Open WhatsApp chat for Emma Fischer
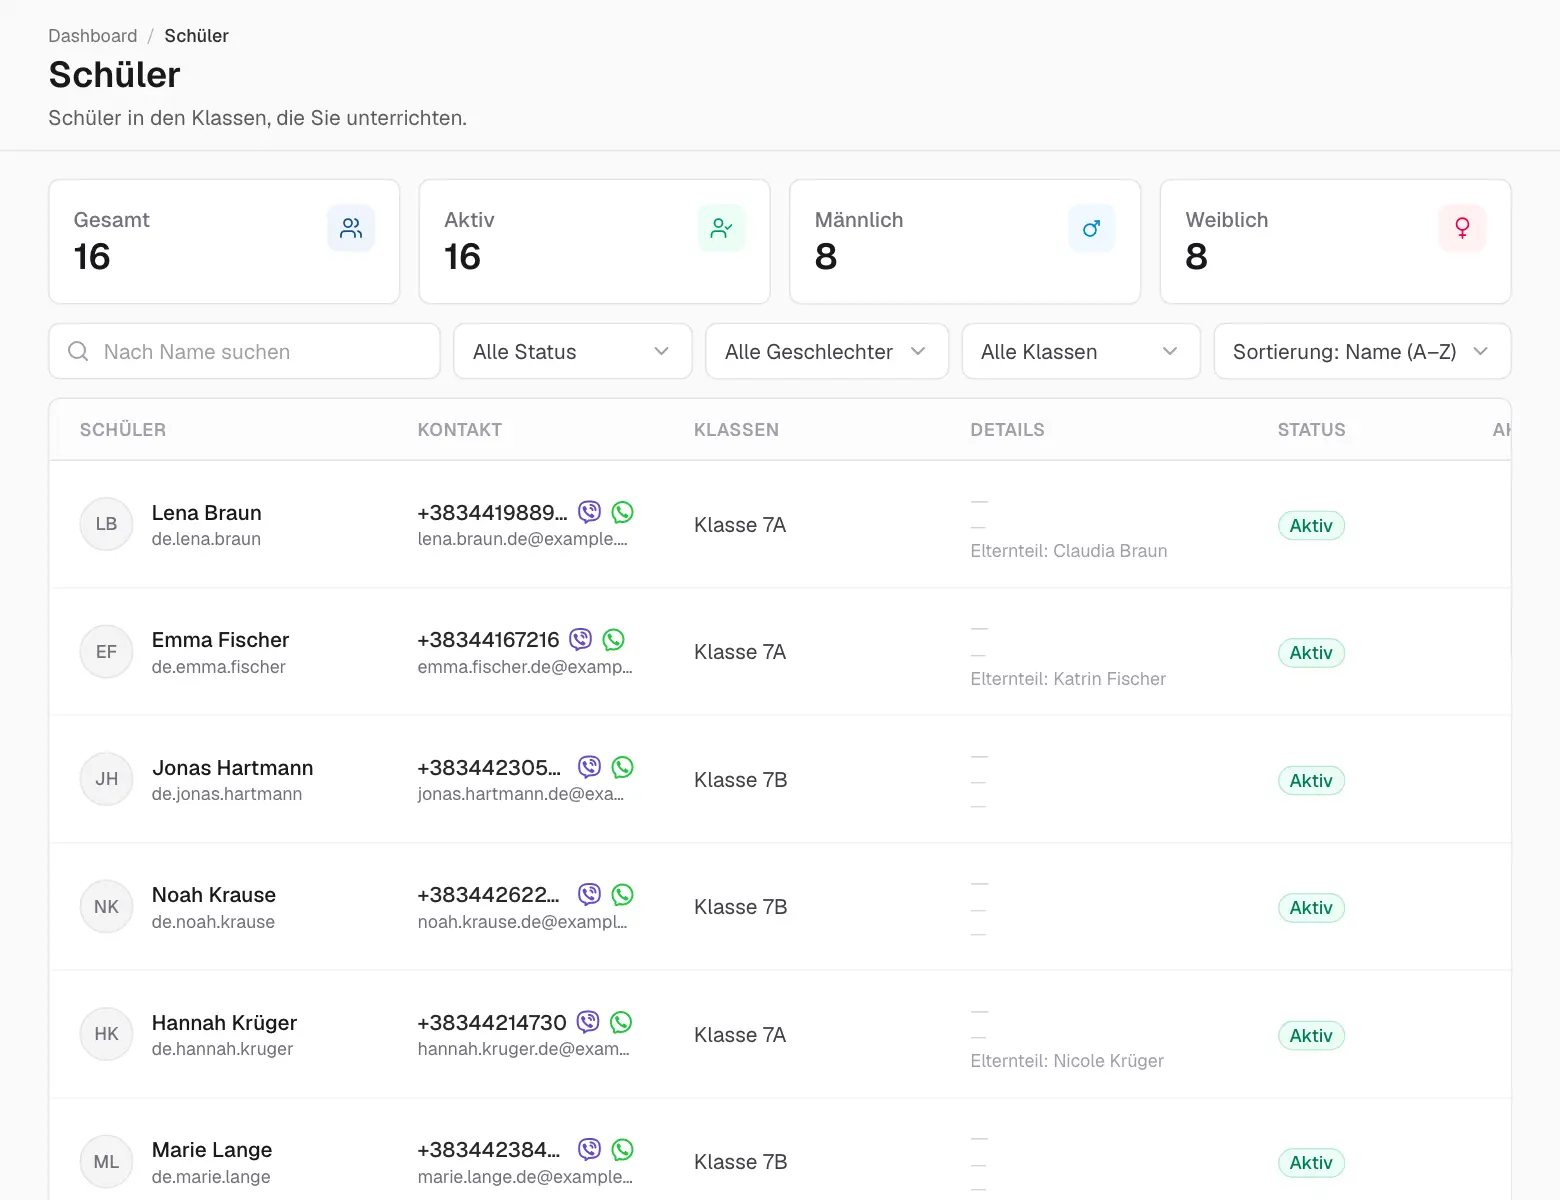The height and width of the screenshot is (1200, 1560). point(614,639)
